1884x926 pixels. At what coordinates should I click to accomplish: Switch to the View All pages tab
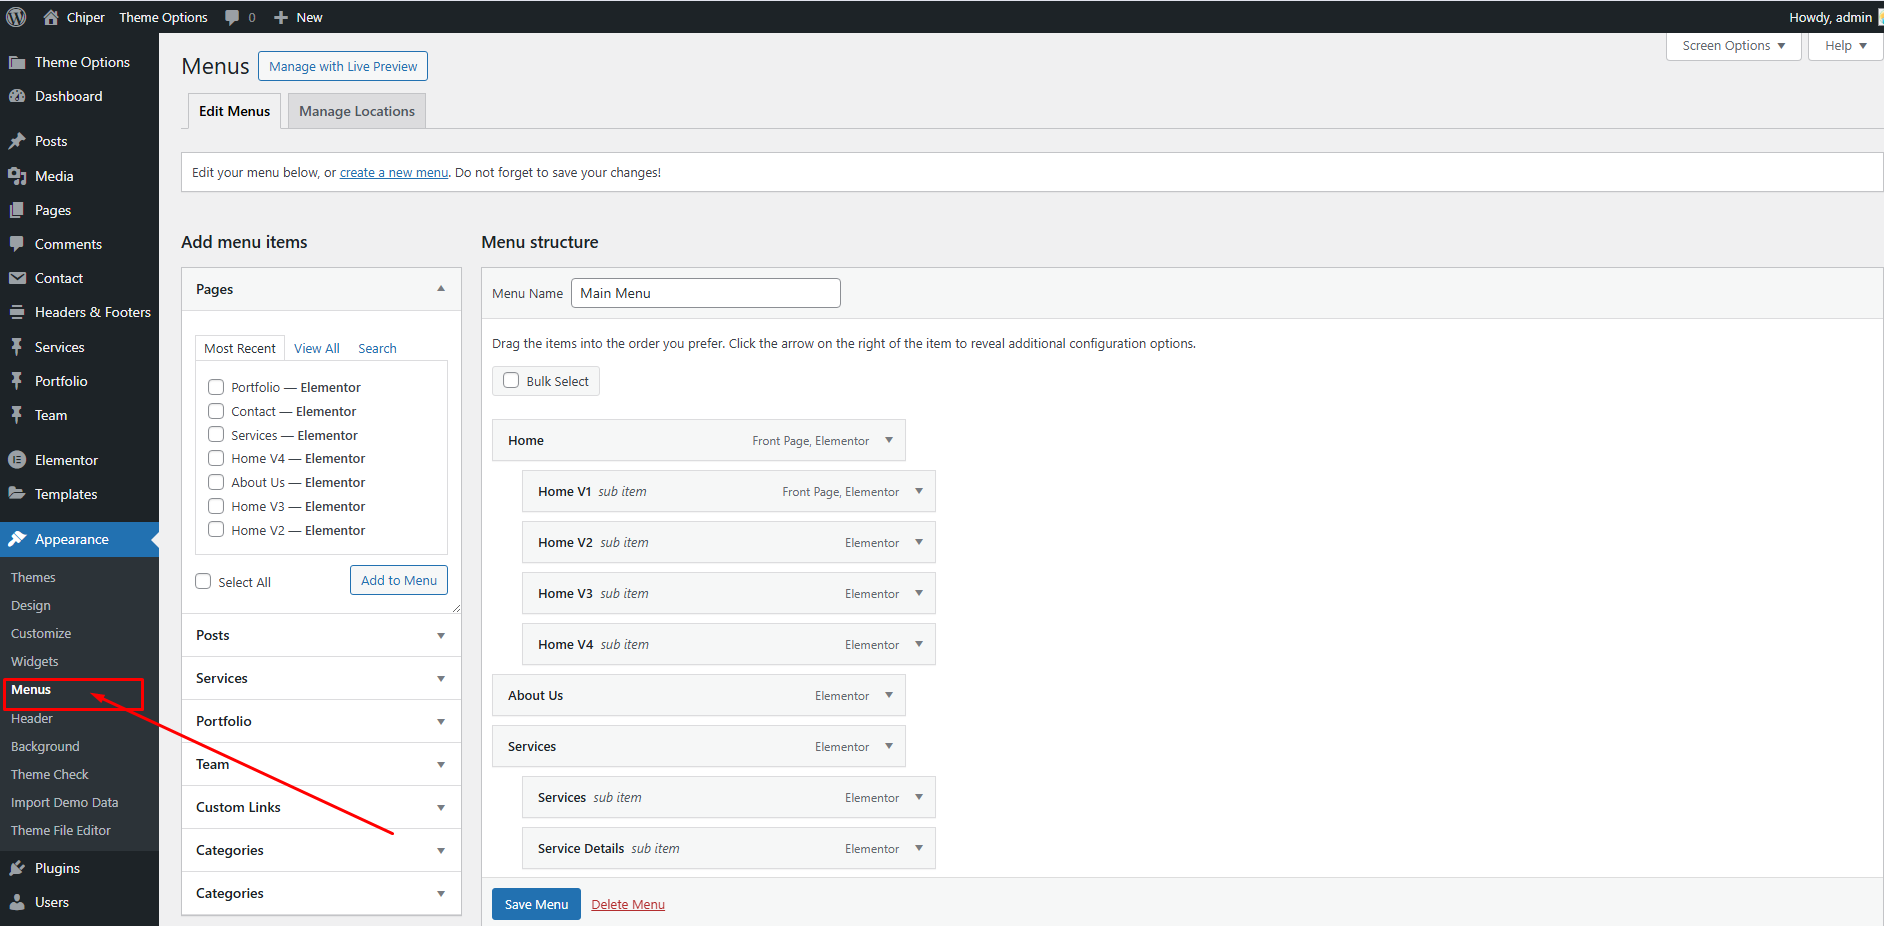(316, 348)
